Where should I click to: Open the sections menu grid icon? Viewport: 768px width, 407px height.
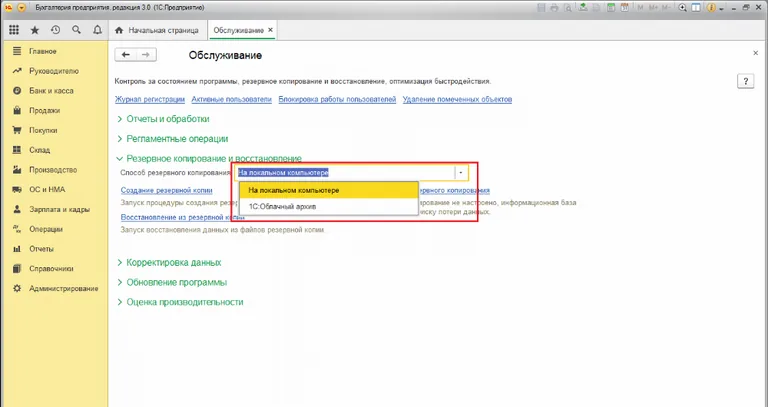[14, 30]
